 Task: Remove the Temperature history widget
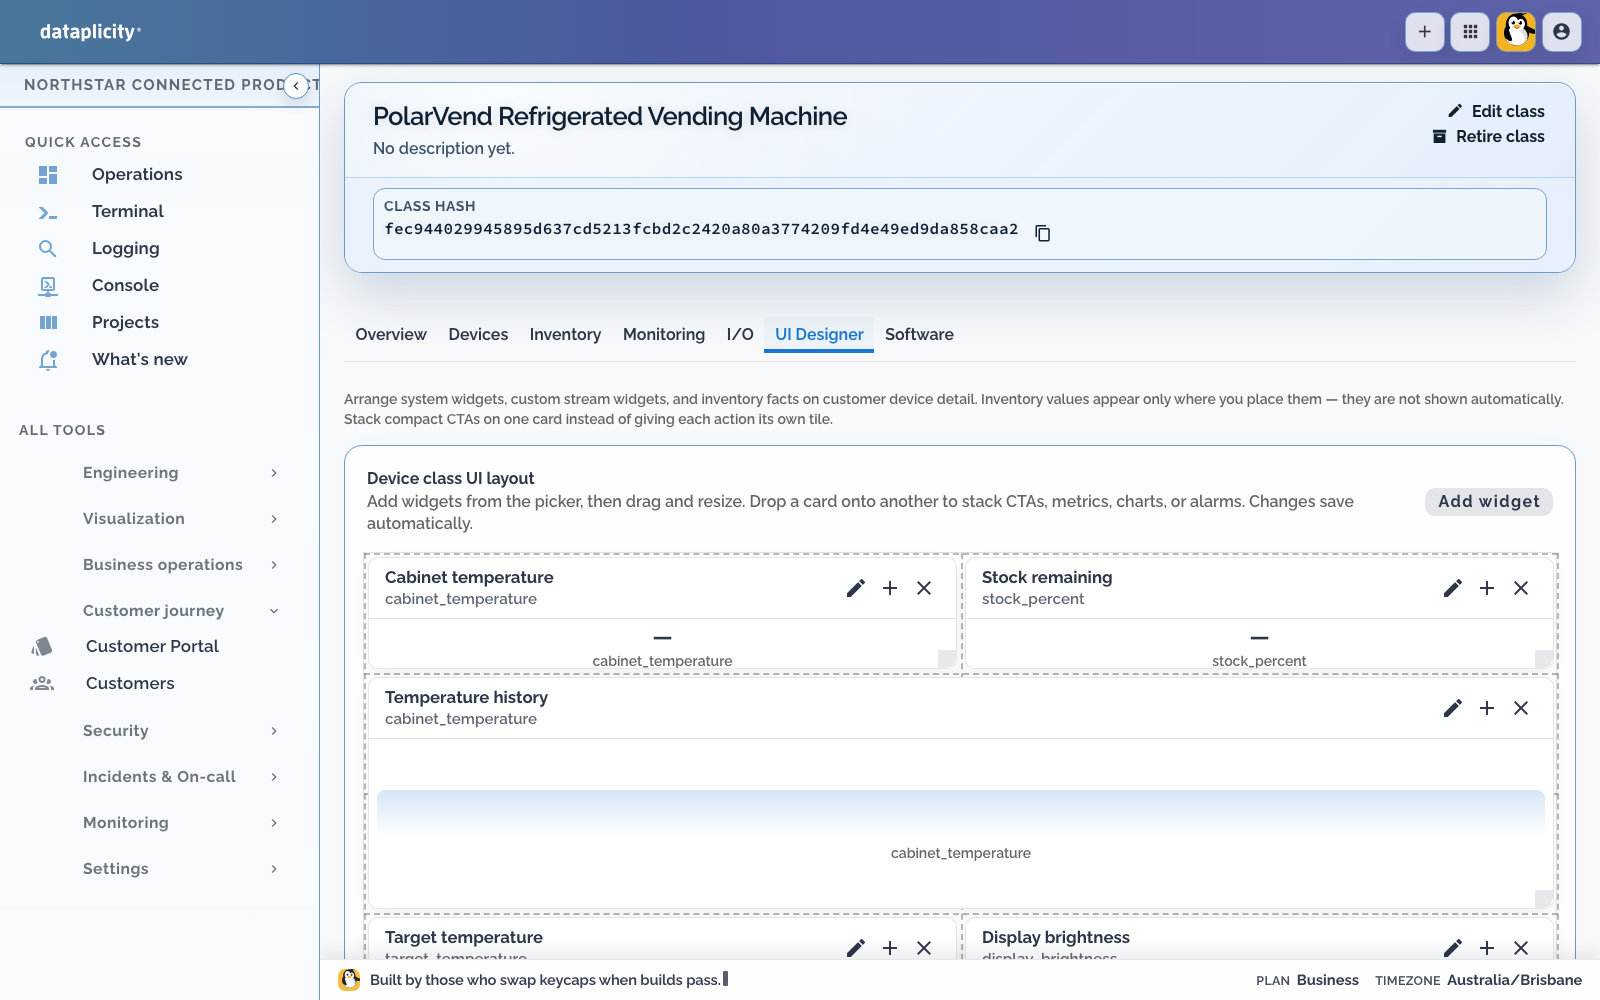tap(1521, 708)
